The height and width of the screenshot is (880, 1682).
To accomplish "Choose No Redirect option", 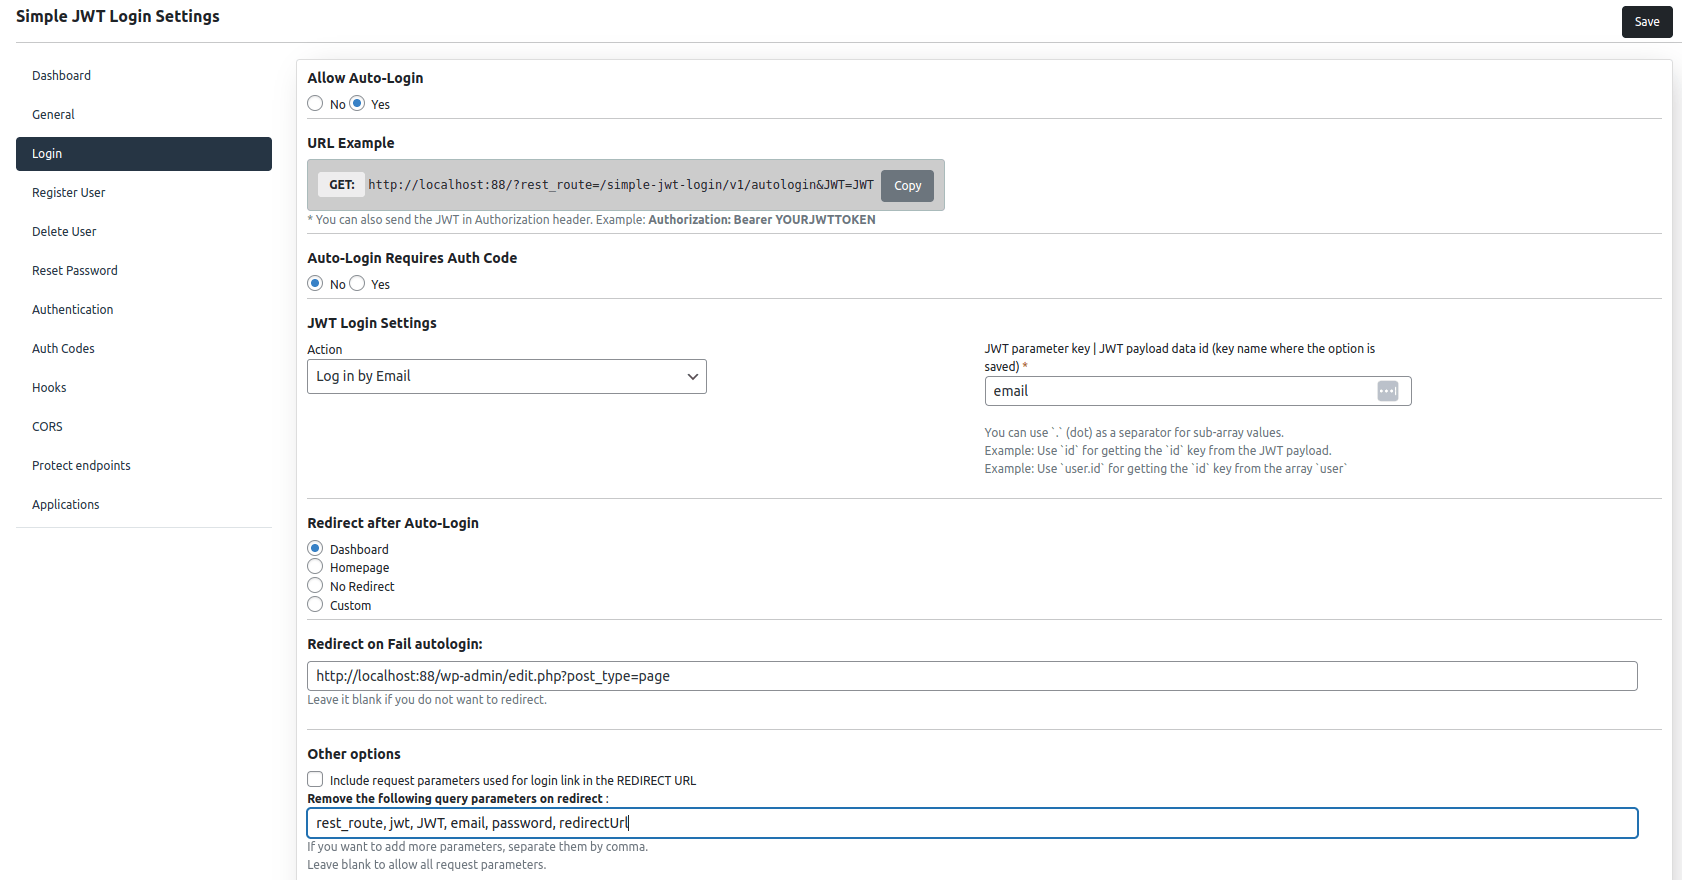I will pyautogui.click(x=315, y=585).
